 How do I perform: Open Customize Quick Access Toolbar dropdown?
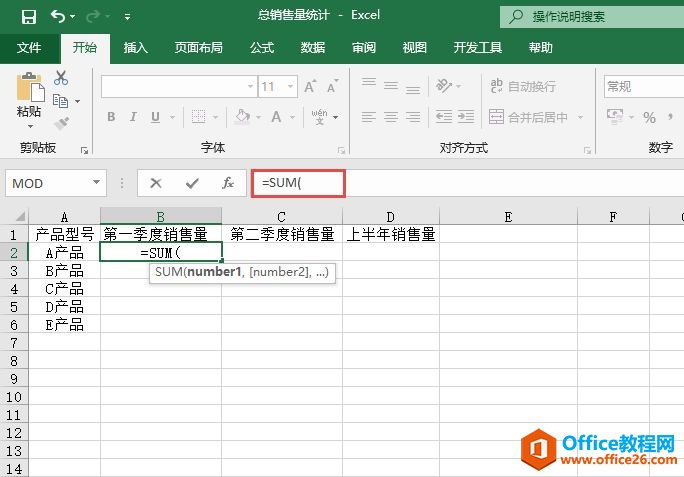pyautogui.click(x=127, y=17)
